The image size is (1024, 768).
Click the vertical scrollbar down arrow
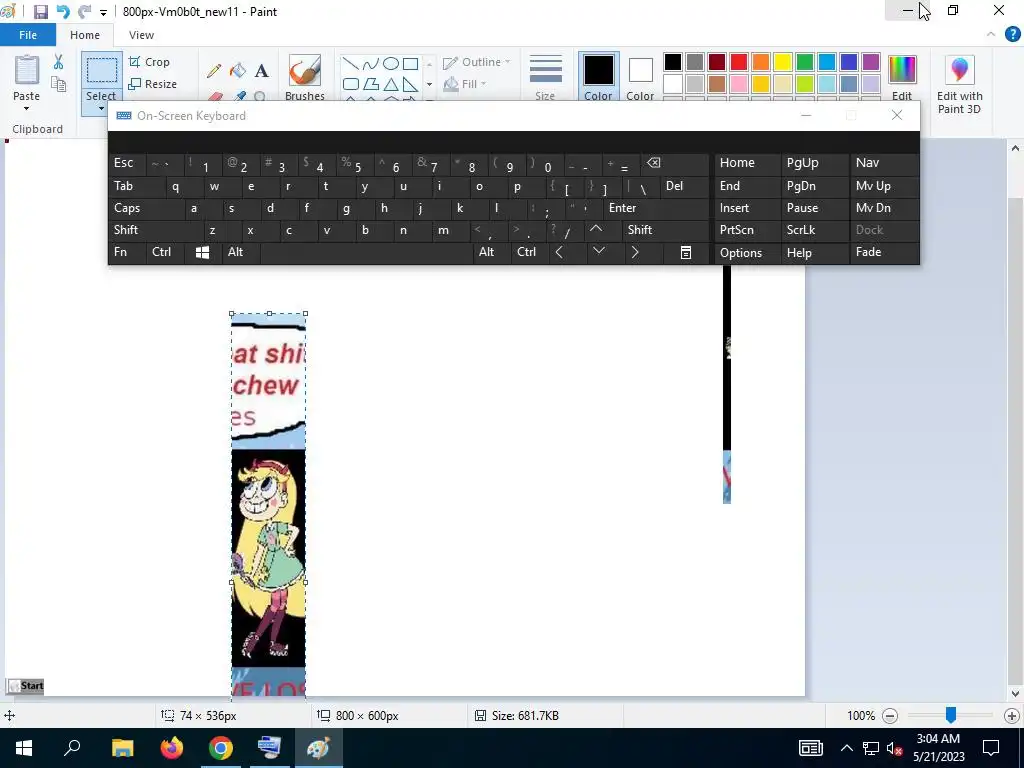pyautogui.click(x=1016, y=694)
